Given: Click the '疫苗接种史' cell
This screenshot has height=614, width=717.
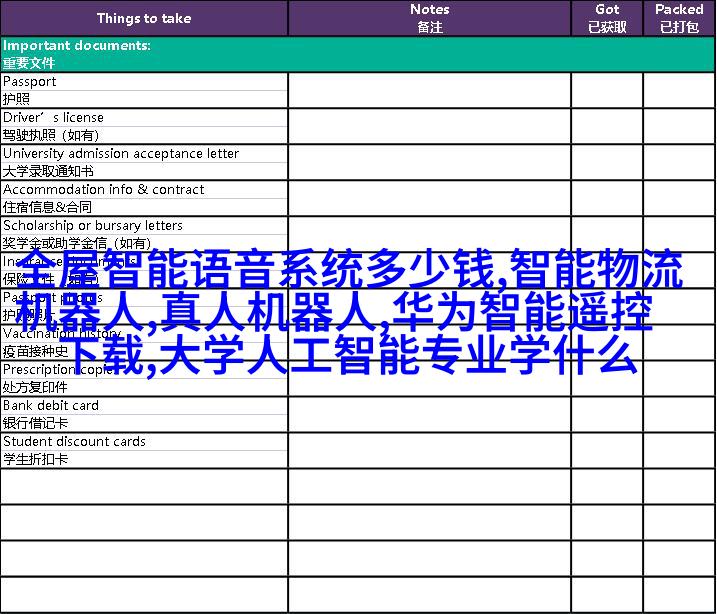Looking at the screenshot, I should pyautogui.click(x=144, y=351).
